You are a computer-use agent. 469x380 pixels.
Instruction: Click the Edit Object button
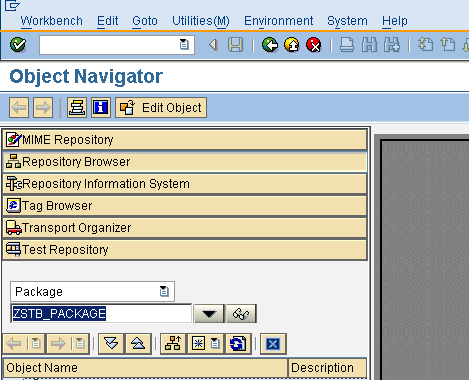[x=161, y=108]
